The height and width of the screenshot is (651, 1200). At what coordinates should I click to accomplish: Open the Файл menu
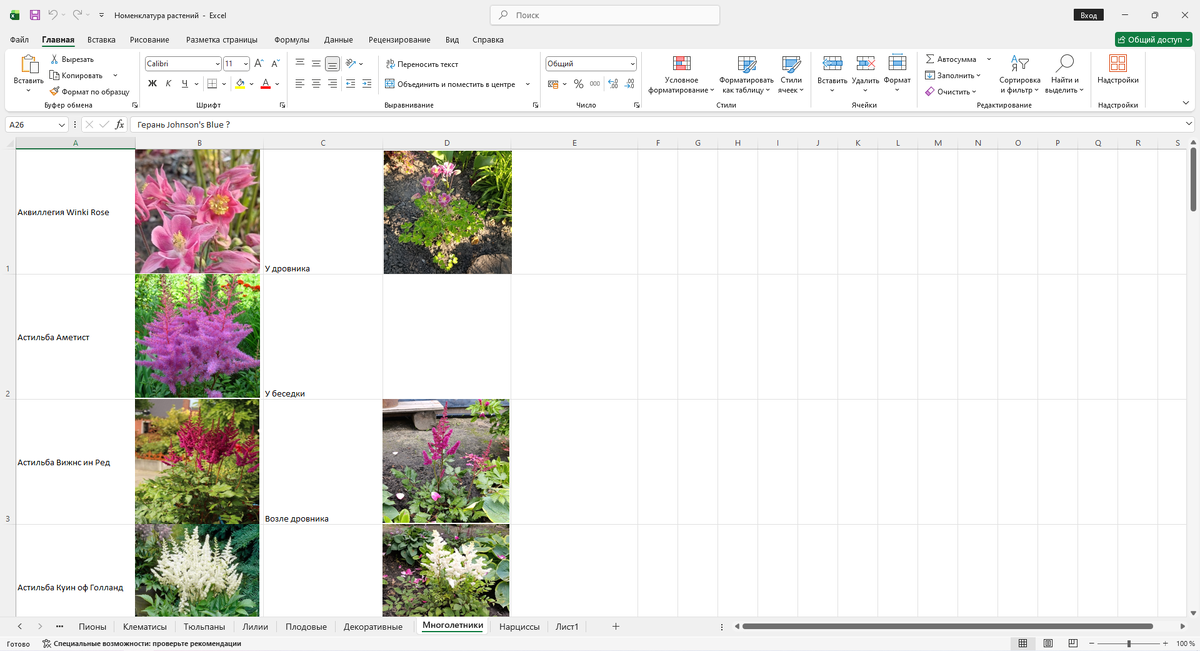coord(19,40)
